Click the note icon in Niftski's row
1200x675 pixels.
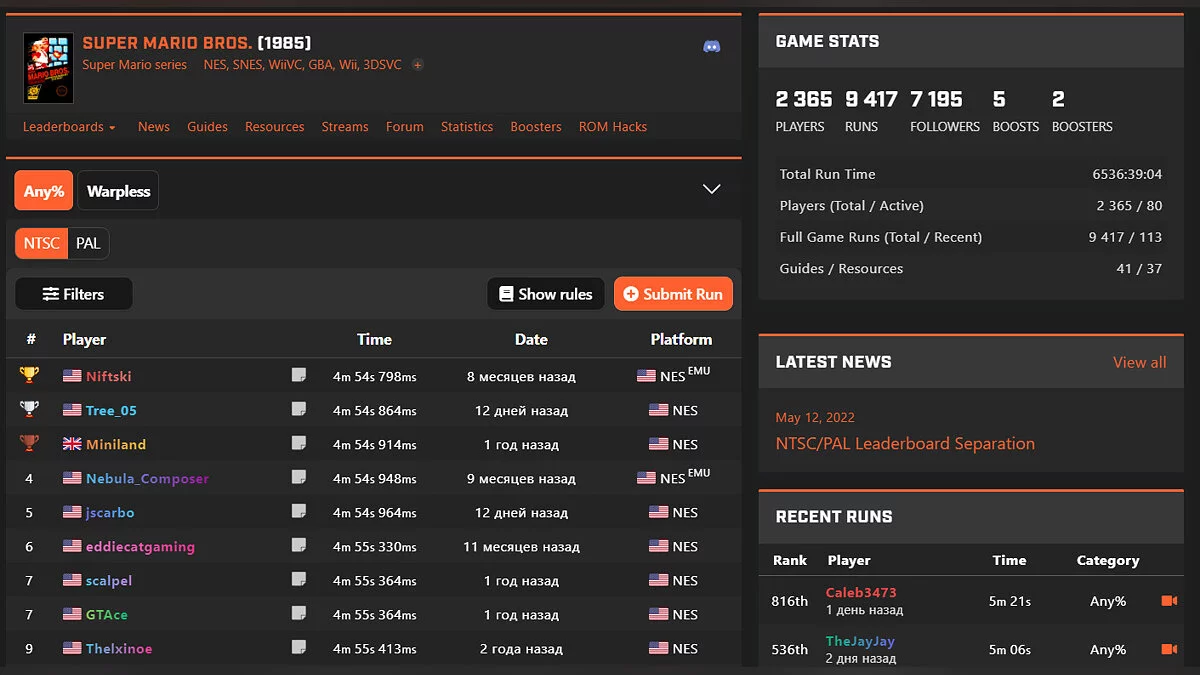click(x=298, y=375)
